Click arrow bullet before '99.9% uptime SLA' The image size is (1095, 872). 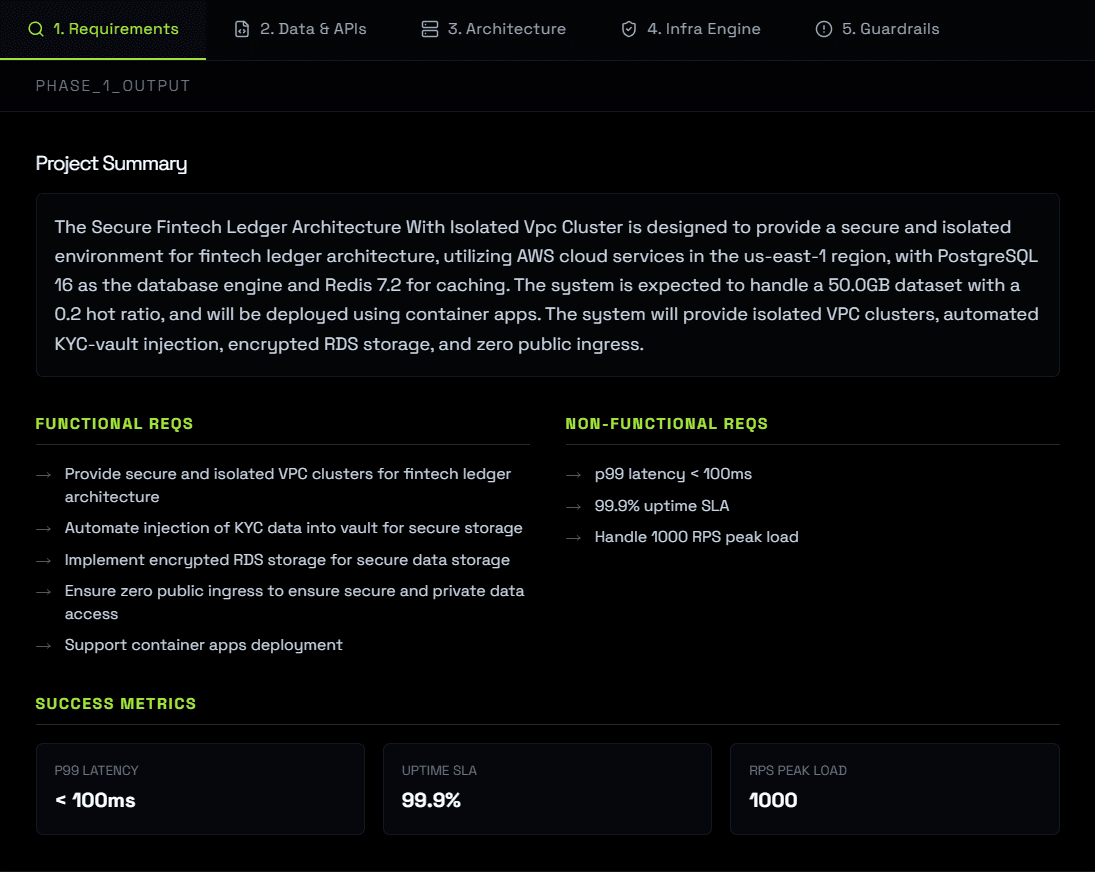coord(573,506)
